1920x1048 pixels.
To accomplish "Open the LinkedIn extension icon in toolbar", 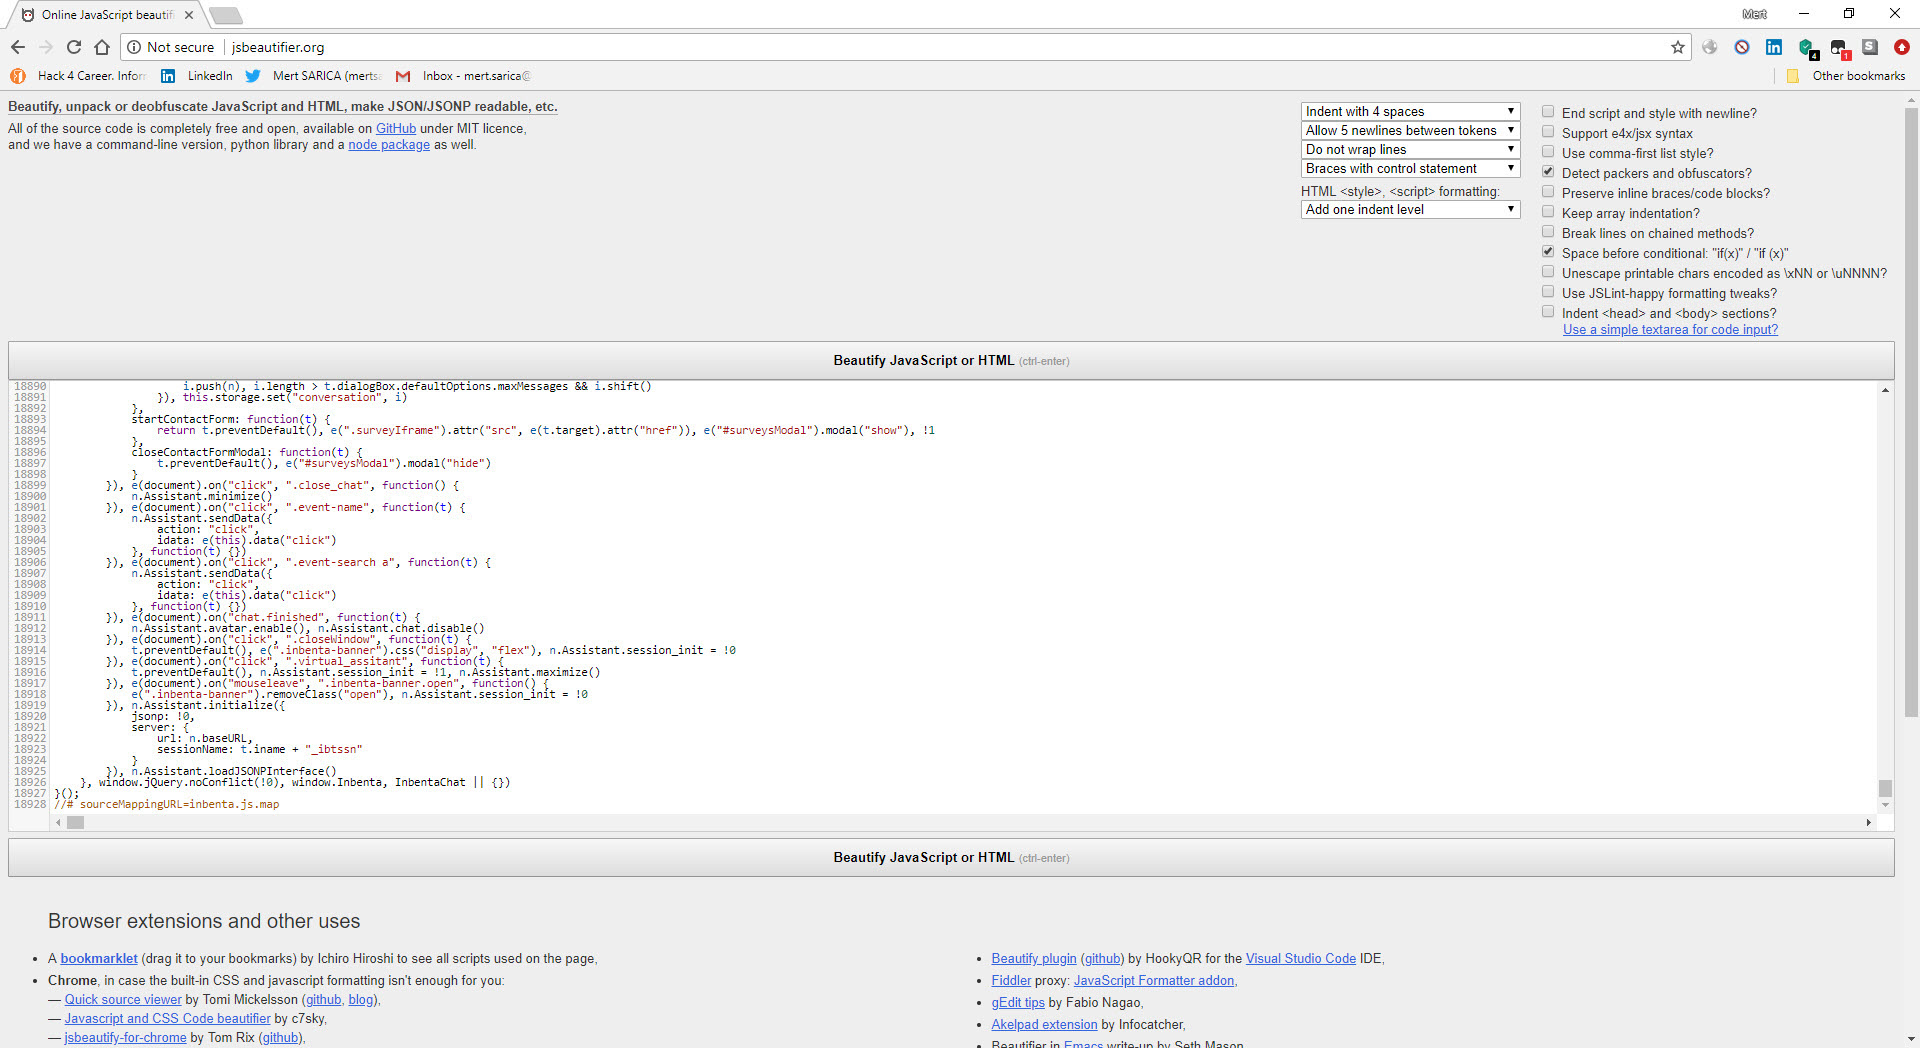I will [1774, 47].
